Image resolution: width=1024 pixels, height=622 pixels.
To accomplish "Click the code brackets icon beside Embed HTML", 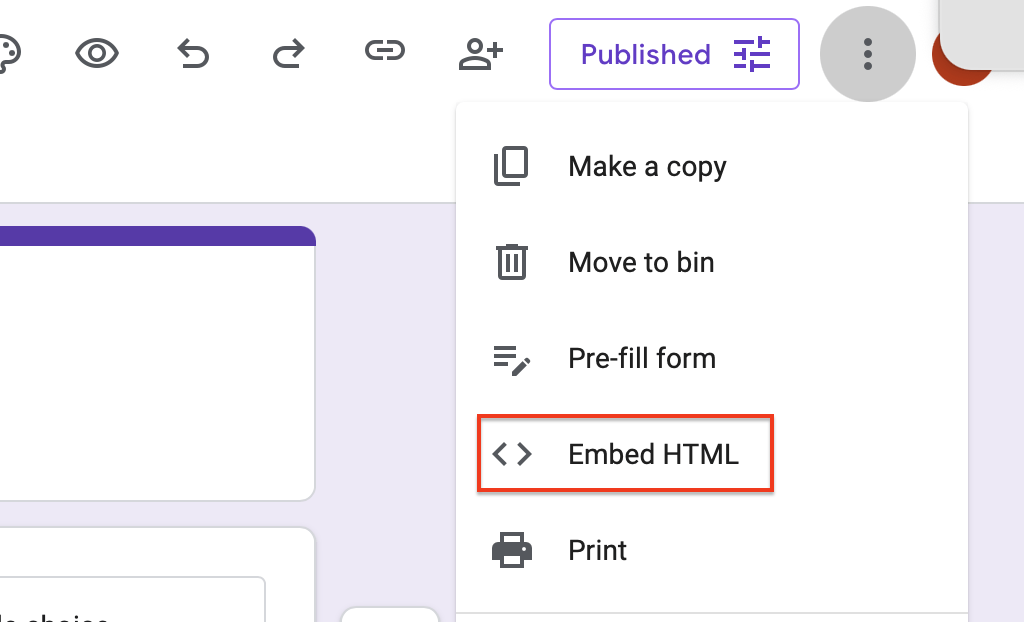I will (x=512, y=453).
